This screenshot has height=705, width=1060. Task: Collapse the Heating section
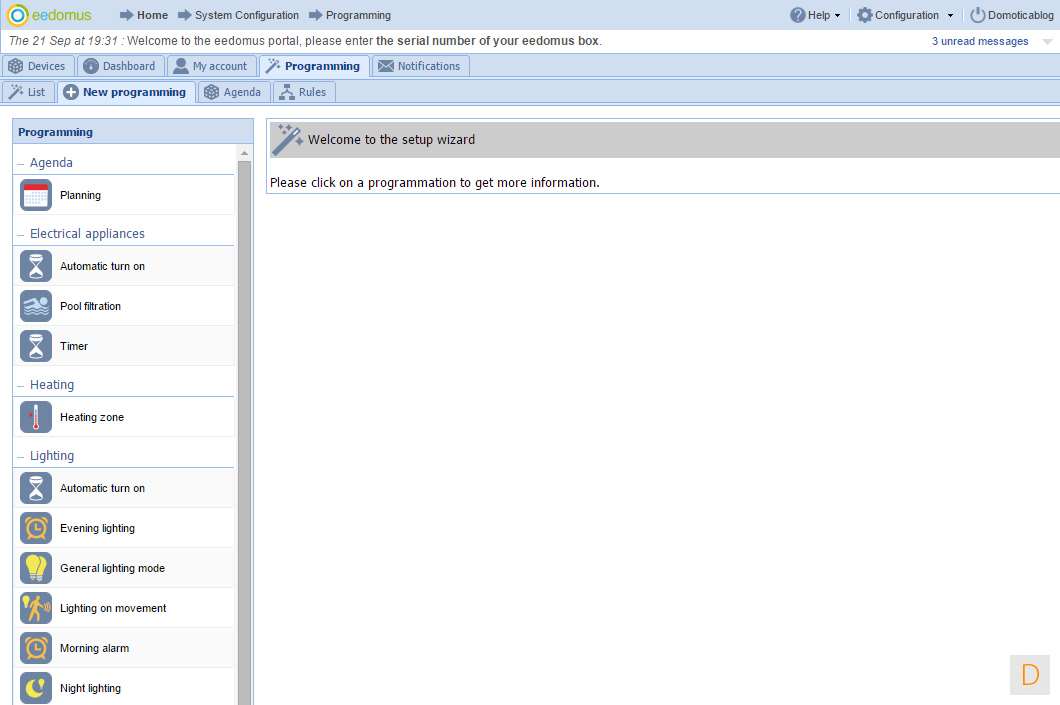click(20, 386)
